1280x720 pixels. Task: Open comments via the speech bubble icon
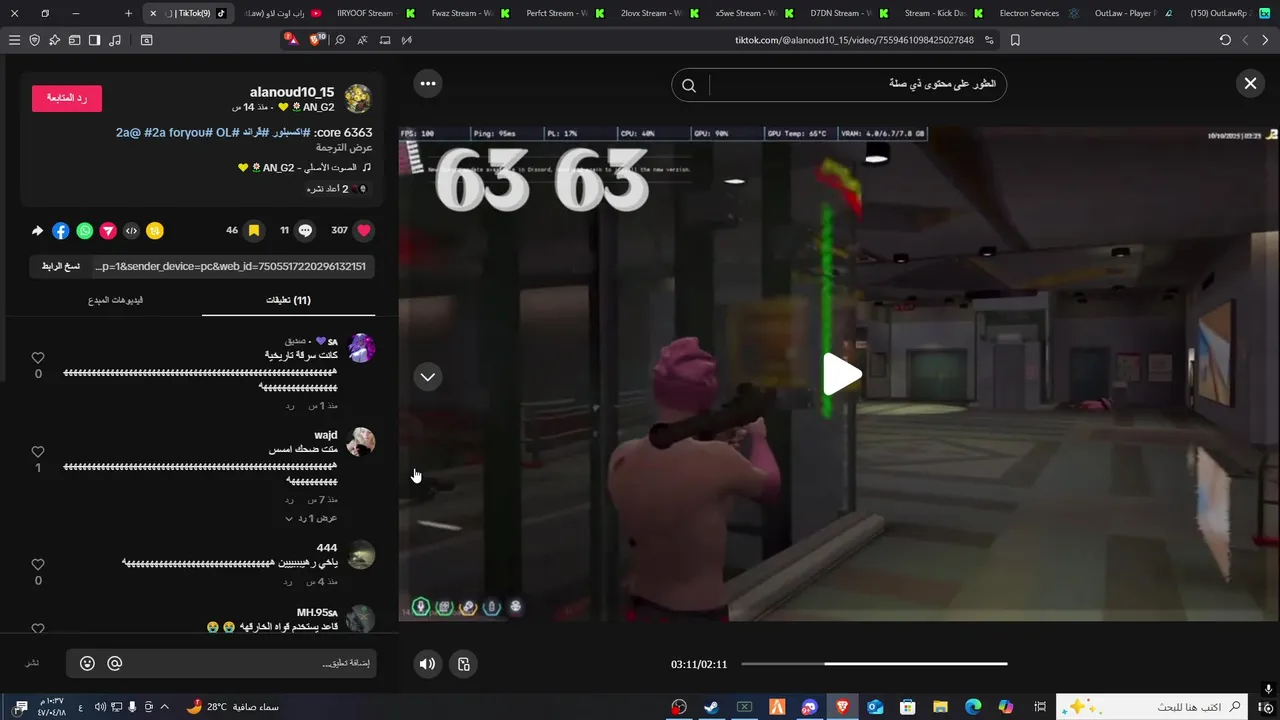[306, 230]
